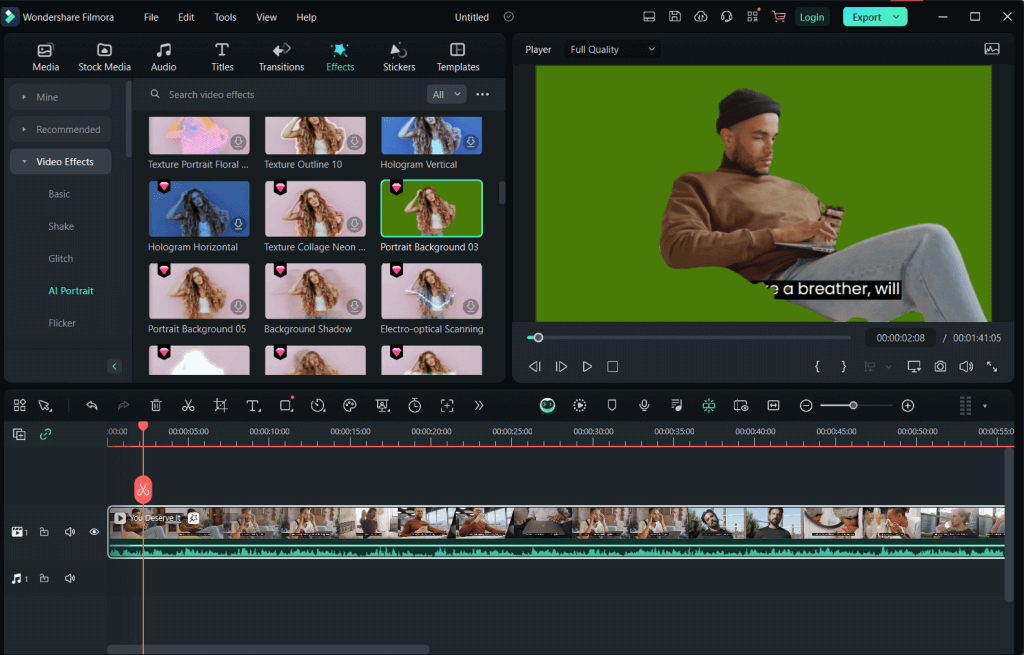Expand the Recommended category
The height and width of the screenshot is (655, 1024).
tap(61, 129)
